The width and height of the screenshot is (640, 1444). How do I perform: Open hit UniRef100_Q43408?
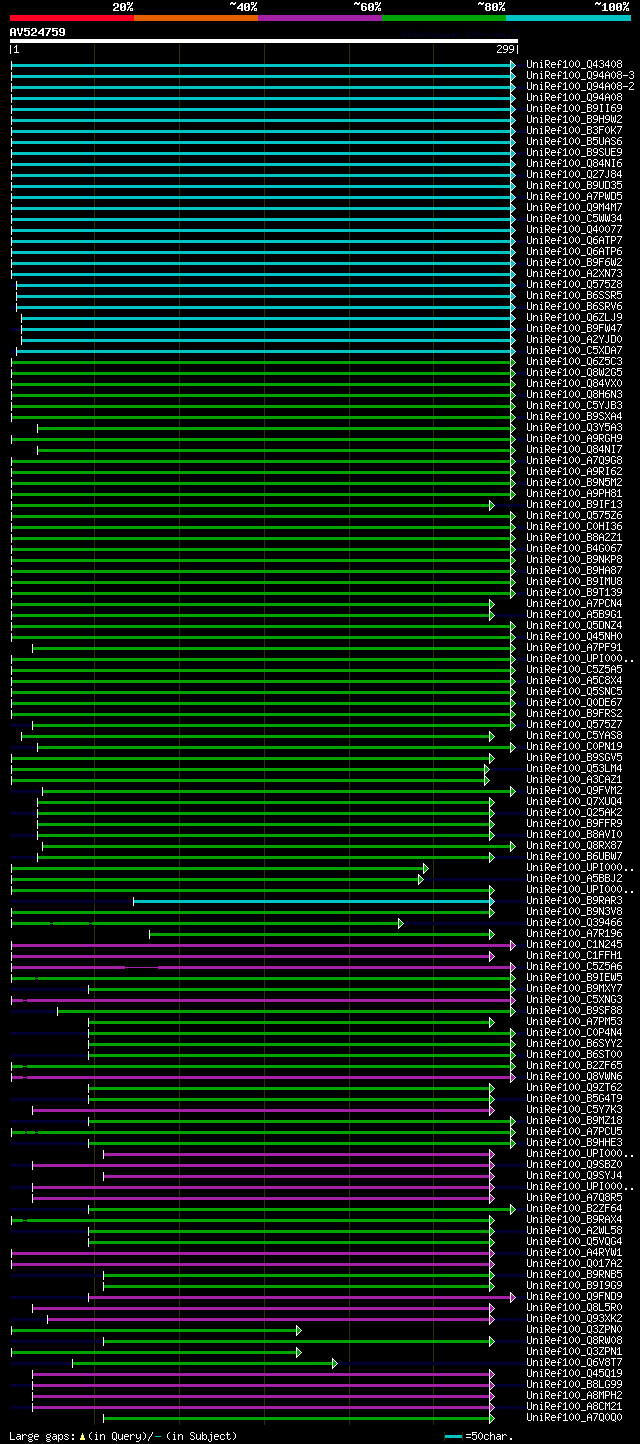click(x=574, y=64)
